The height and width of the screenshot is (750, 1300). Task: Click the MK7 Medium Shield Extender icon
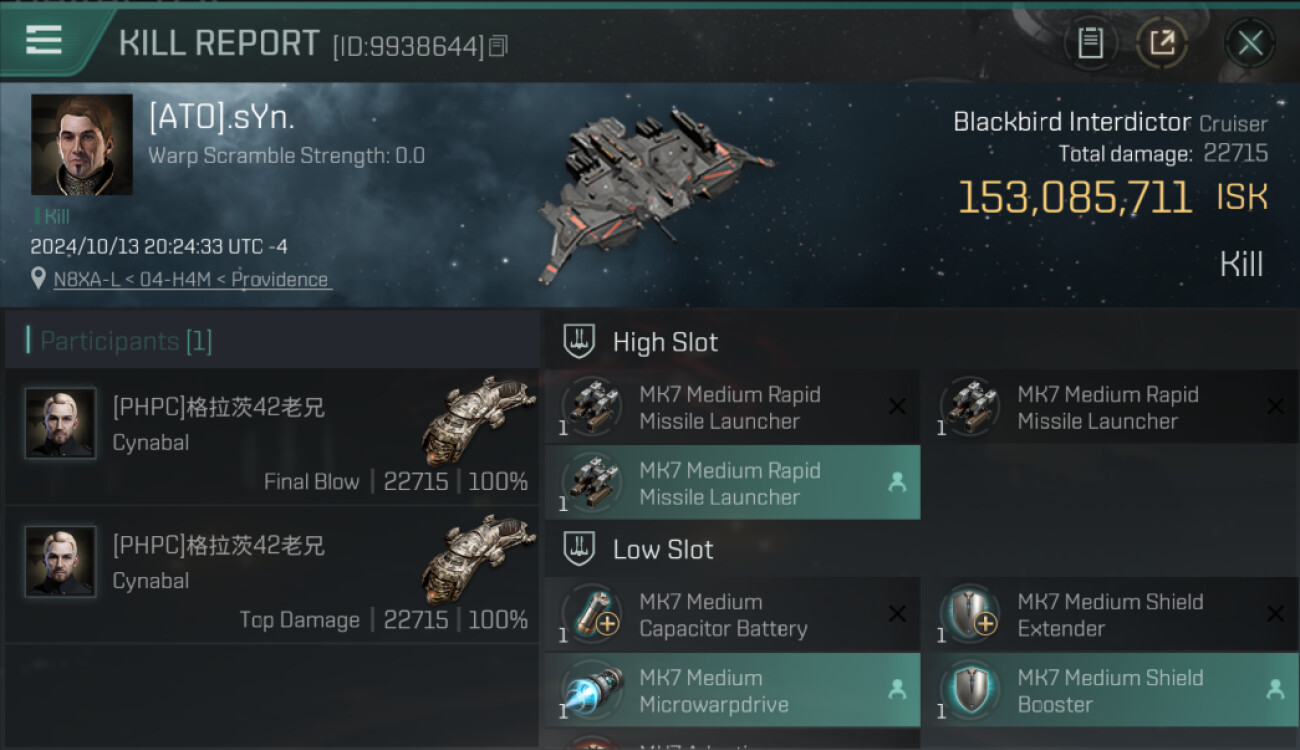[970, 614]
